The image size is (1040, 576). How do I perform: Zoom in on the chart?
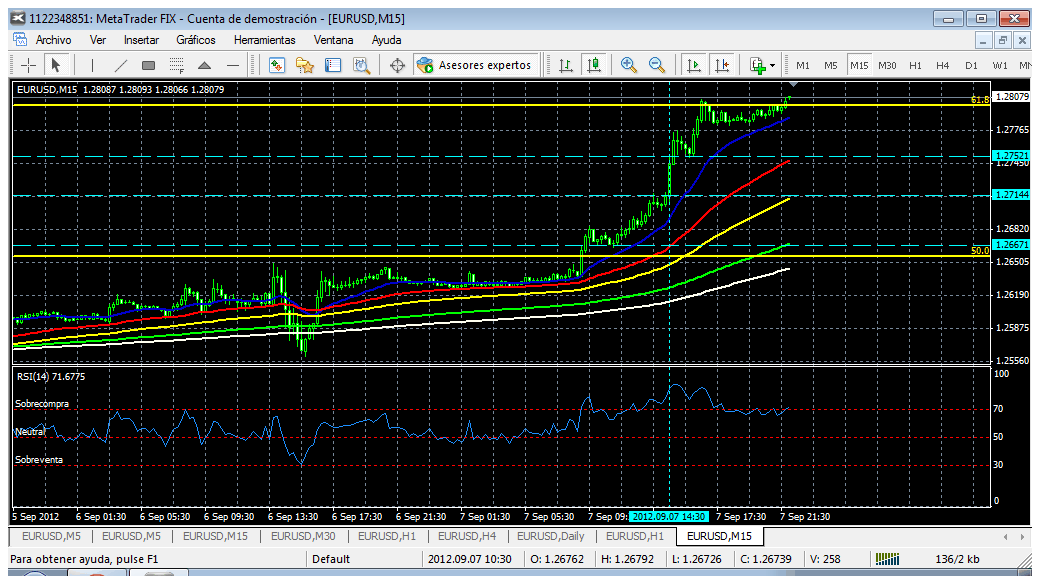click(629, 65)
